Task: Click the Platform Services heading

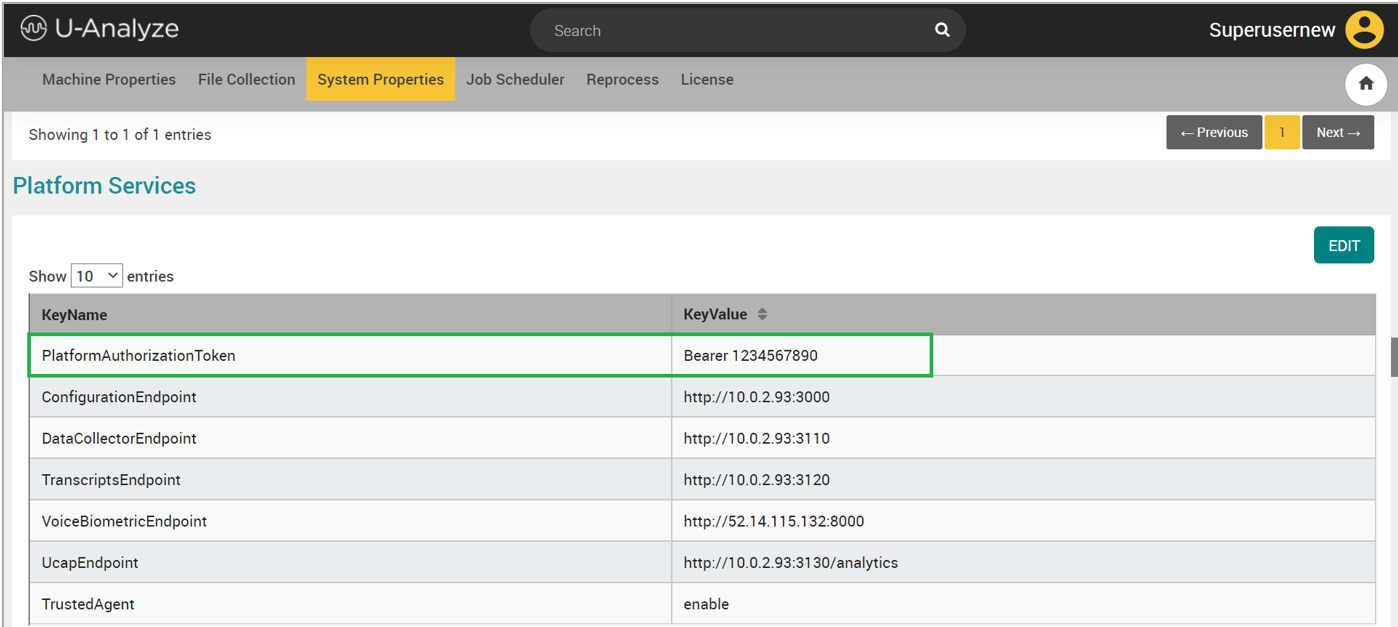Action: pos(104,186)
